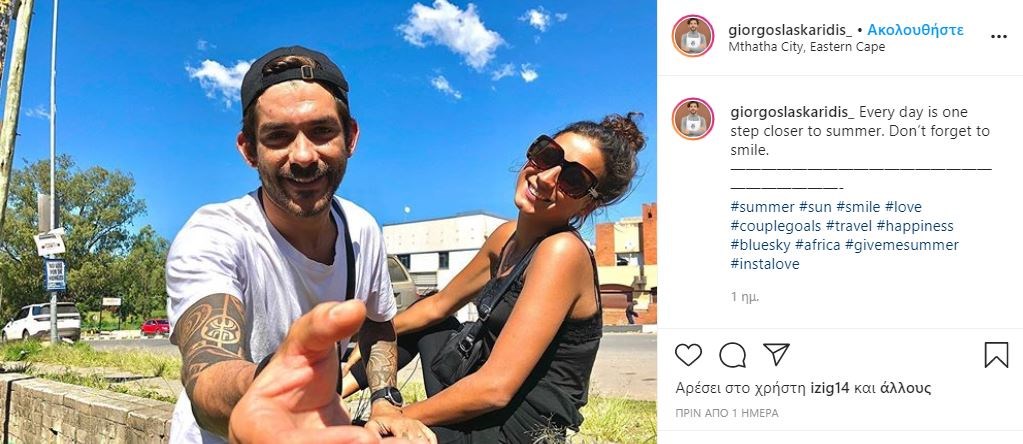
Task: Open comments via speech bubble icon
Action: coord(732,355)
